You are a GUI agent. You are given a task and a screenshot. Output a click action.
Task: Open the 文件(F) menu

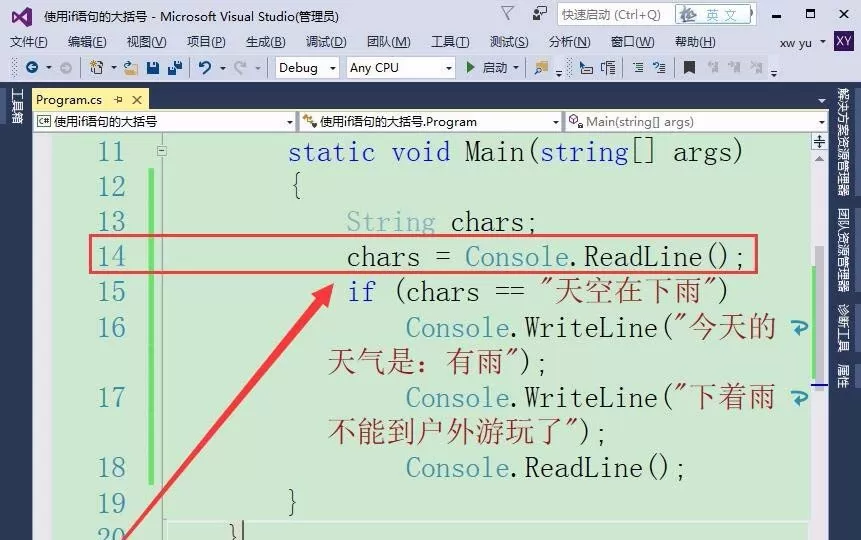(29, 42)
